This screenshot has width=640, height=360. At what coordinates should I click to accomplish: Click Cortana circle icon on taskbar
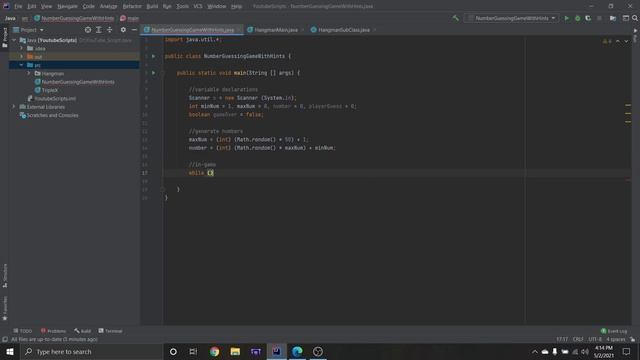tap(173, 351)
